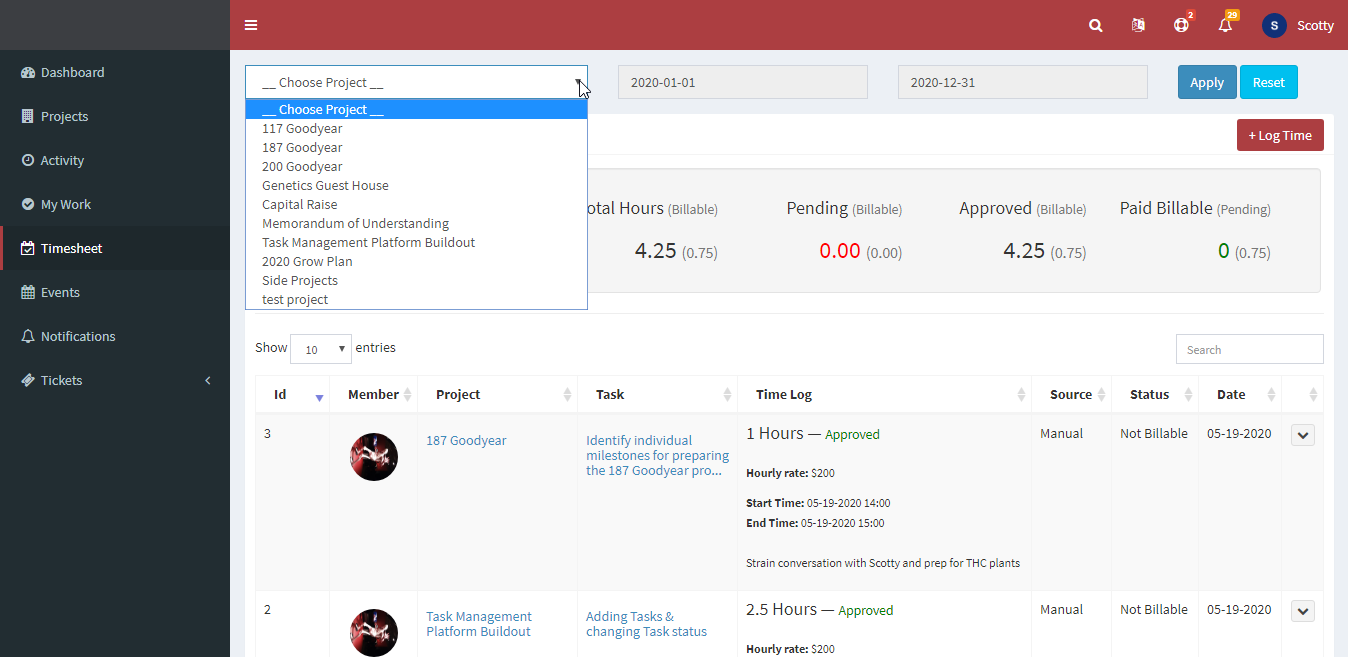This screenshot has height=657, width=1348.
Task: Expand row 3 actions dropdown arrow
Action: (1303, 435)
